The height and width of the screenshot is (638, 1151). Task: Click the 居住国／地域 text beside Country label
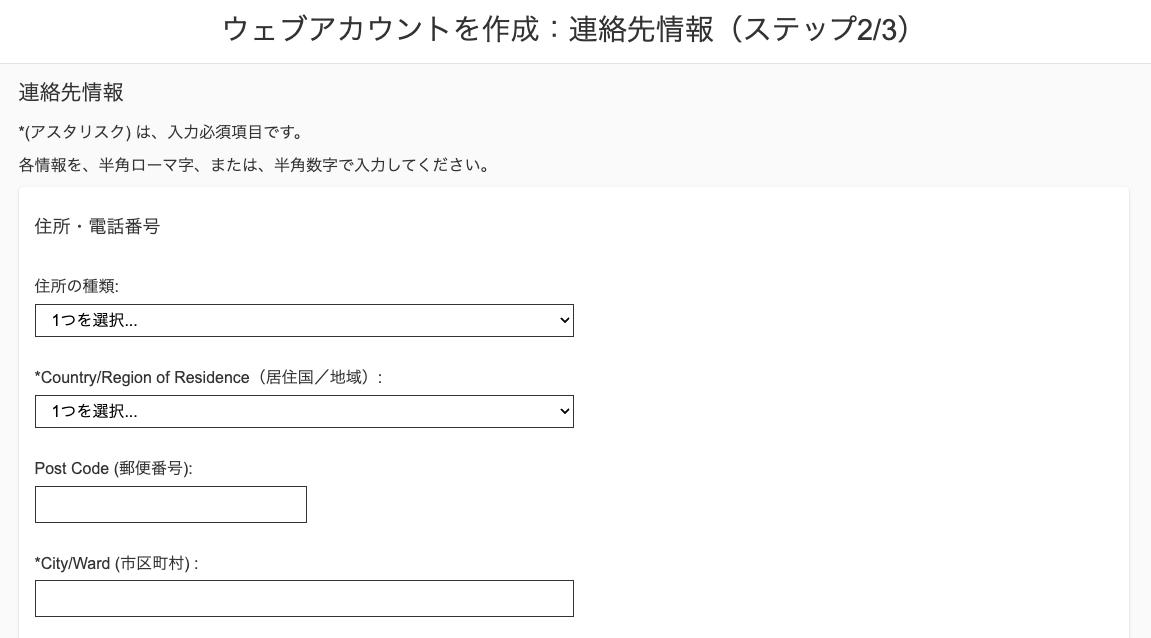[x=310, y=377]
